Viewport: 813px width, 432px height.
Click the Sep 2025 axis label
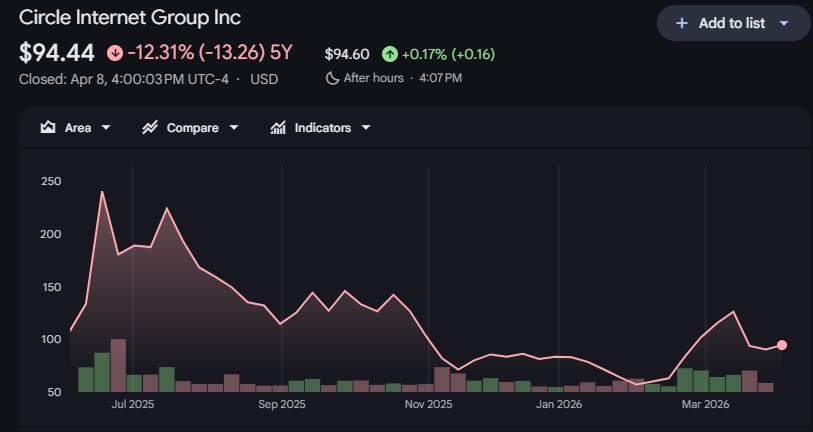pyautogui.click(x=282, y=404)
